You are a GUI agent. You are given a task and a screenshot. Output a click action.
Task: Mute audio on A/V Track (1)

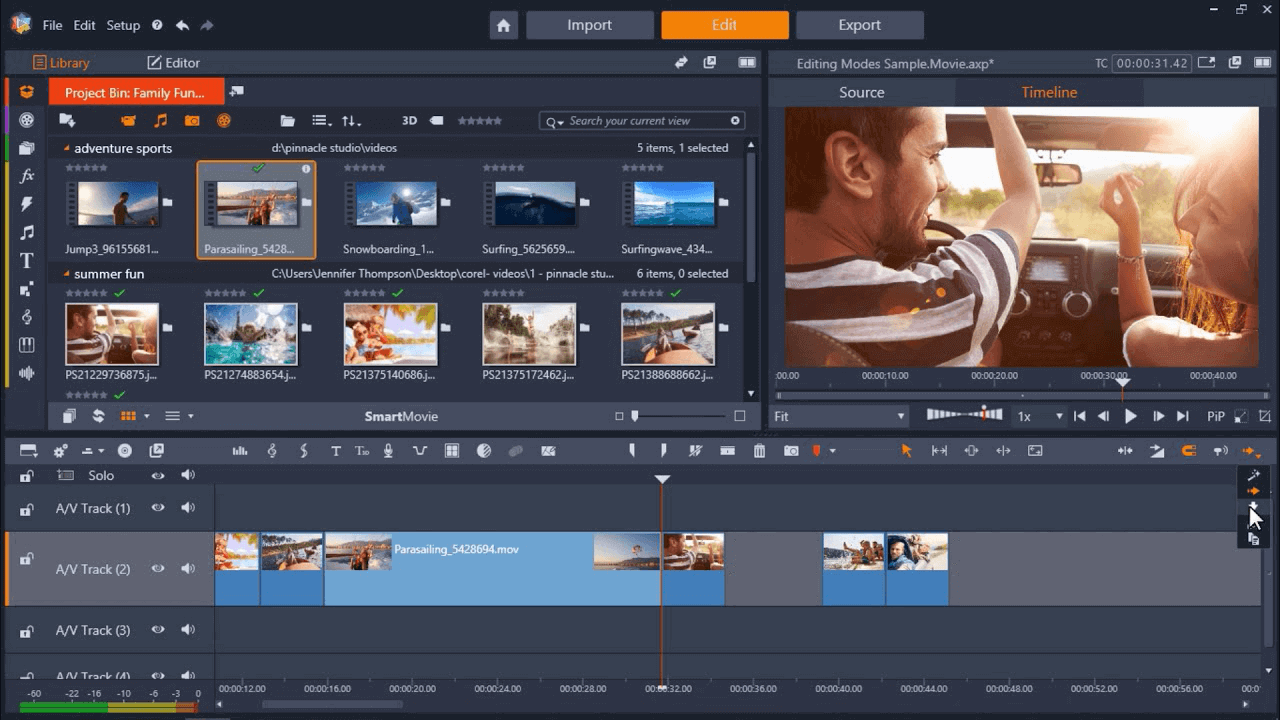tap(187, 508)
